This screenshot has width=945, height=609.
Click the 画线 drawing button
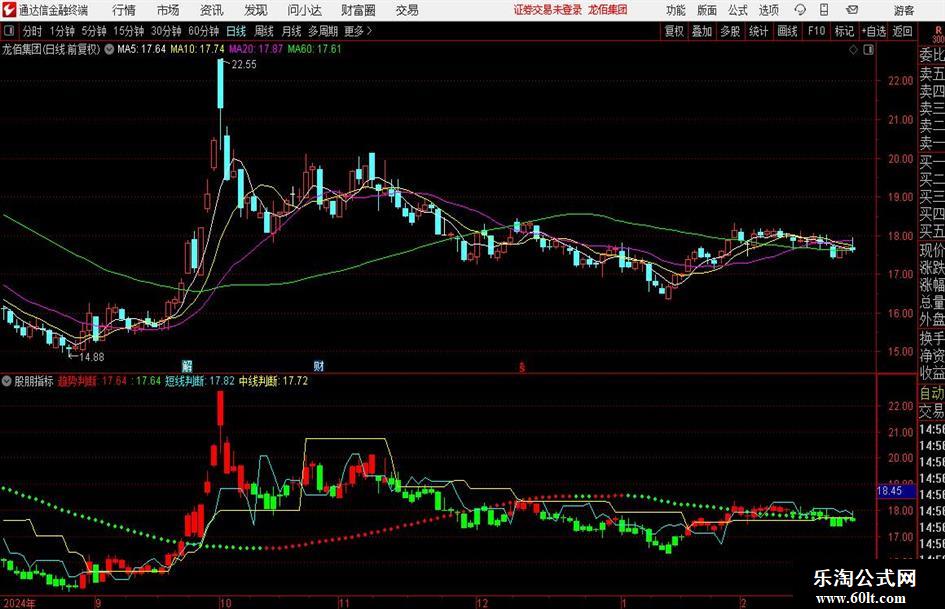pyautogui.click(x=787, y=31)
